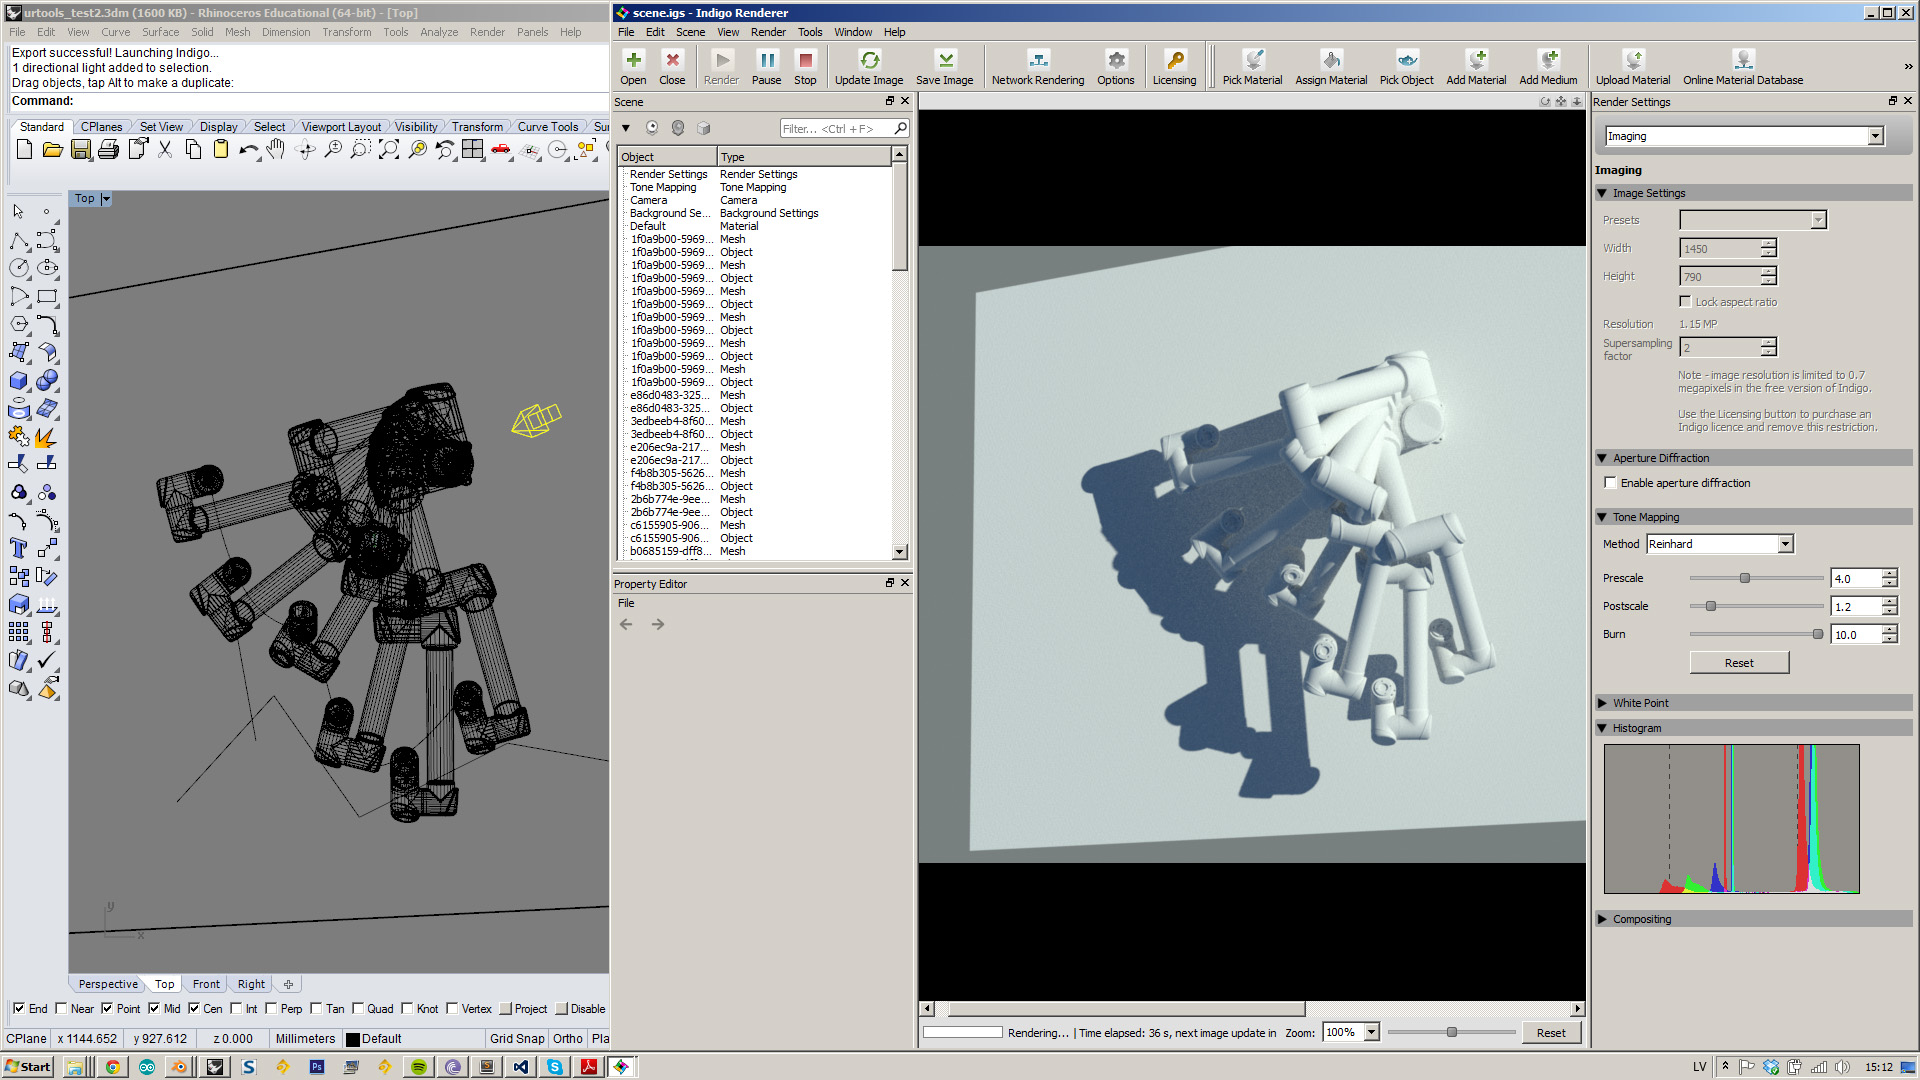Enable the aperture diffraction checkbox

(1611, 483)
